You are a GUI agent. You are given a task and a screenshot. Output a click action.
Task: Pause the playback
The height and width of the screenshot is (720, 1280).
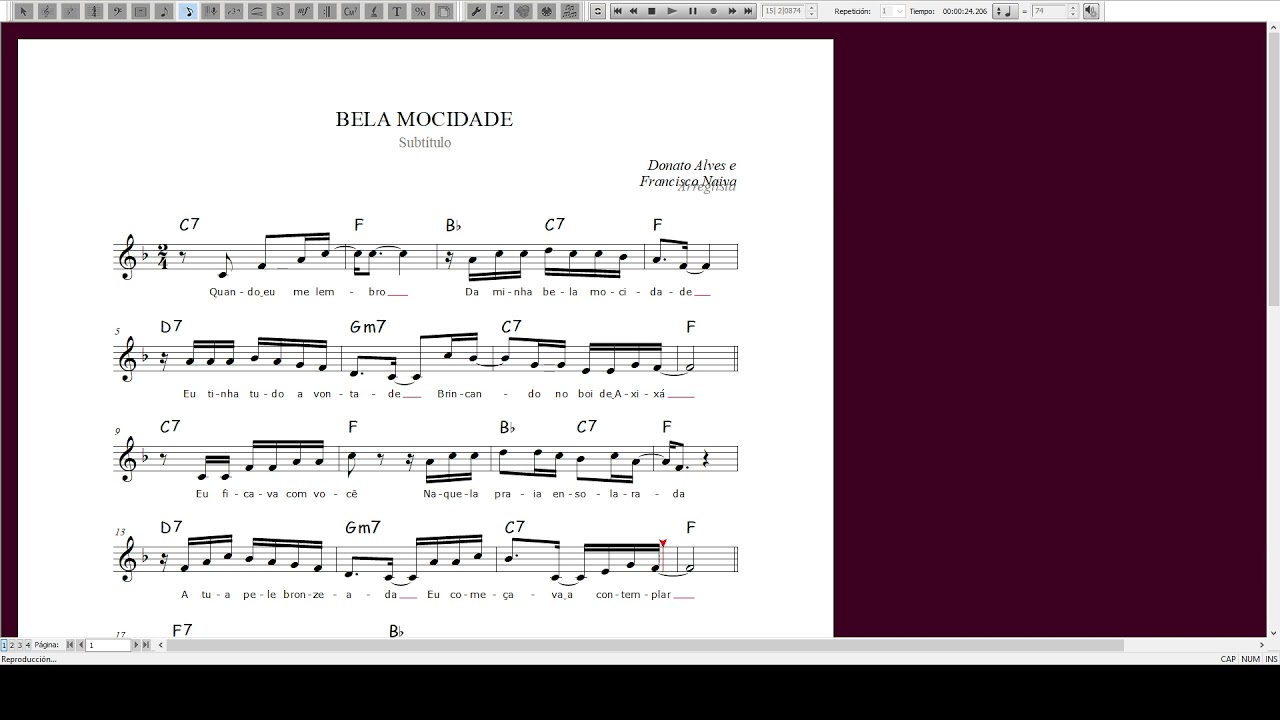[x=693, y=11]
